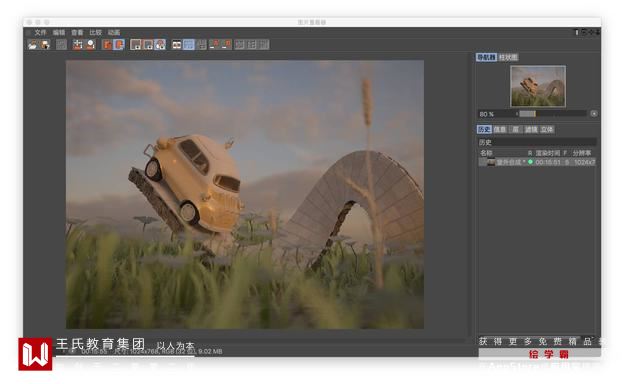Screen dimensions: 640x384
Task: Click the first of three grey end icons
Action: [x=240, y=44]
